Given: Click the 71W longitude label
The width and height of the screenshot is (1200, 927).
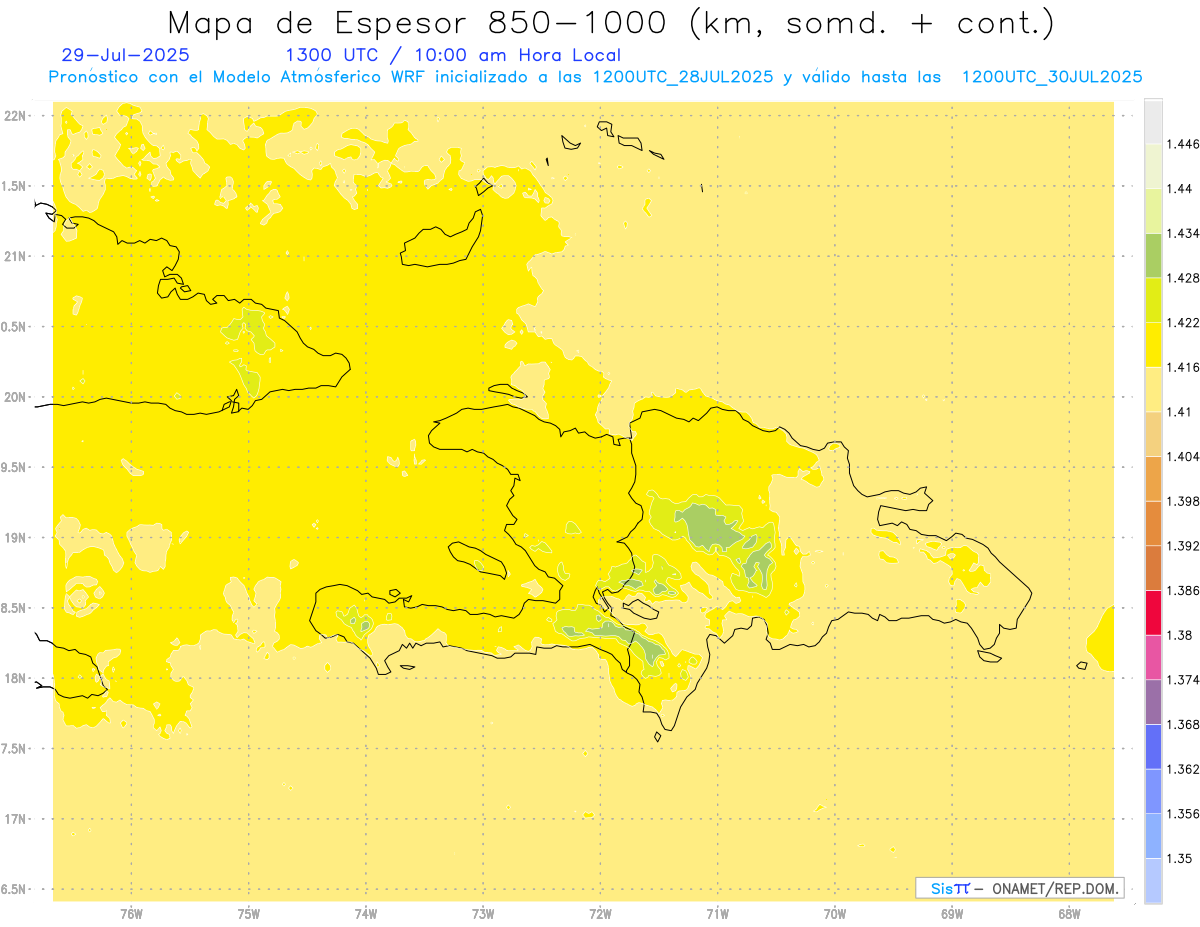Looking at the screenshot, I should 717,913.
